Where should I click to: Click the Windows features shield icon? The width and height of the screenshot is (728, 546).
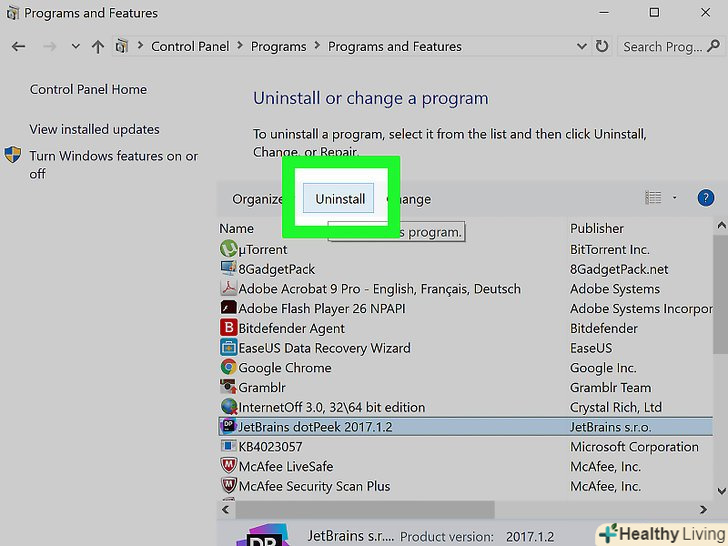[x=13, y=155]
